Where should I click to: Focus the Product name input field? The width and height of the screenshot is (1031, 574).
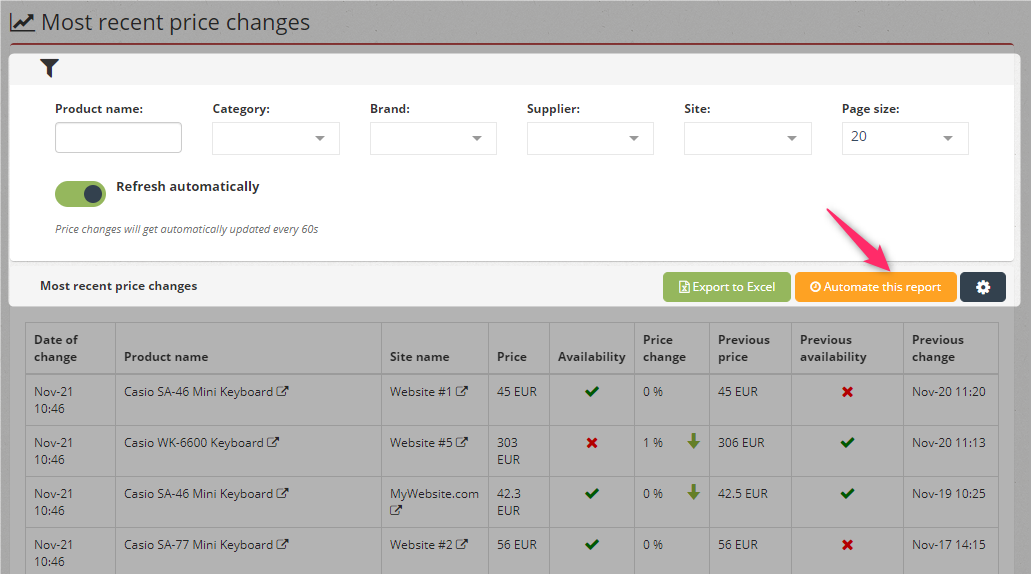118,137
